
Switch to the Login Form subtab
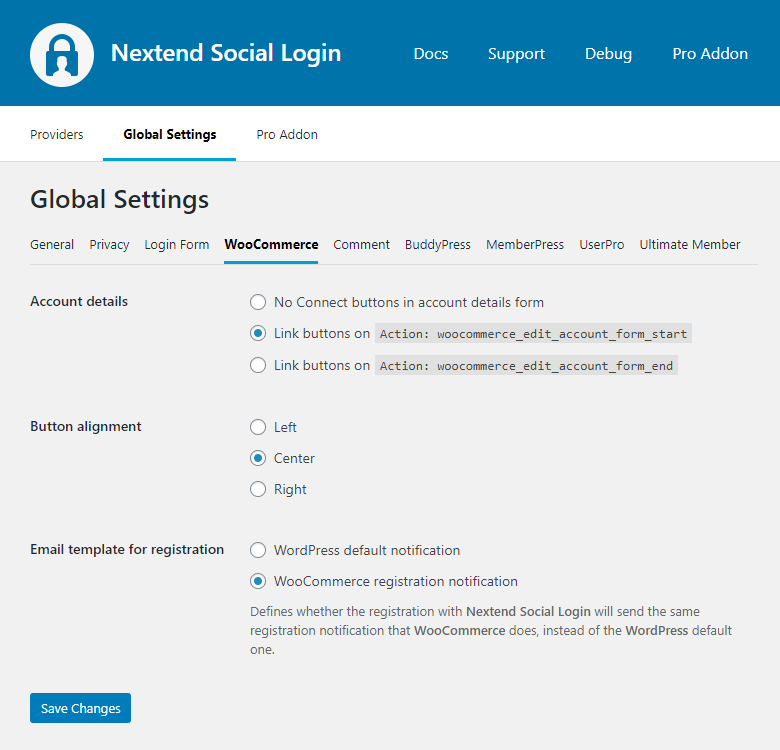pos(177,244)
